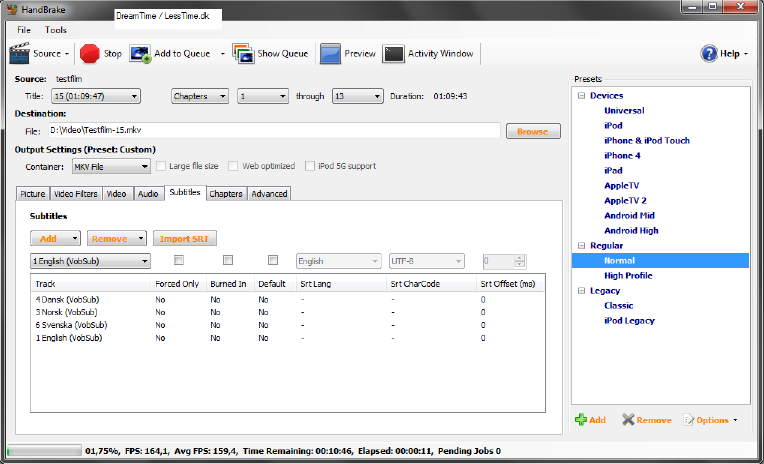Open the Chapters mode dropdown
This screenshot has height=464, width=764.
click(x=200, y=96)
